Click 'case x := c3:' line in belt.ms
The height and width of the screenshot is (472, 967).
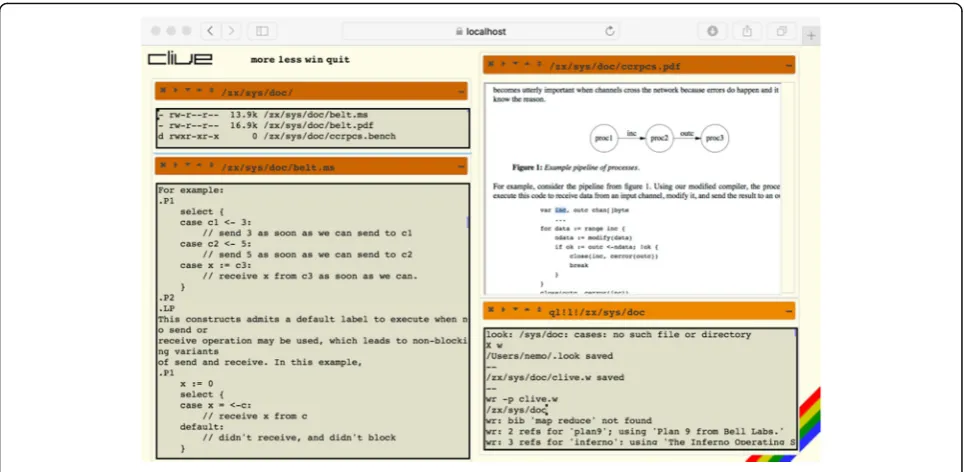(x=216, y=265)
